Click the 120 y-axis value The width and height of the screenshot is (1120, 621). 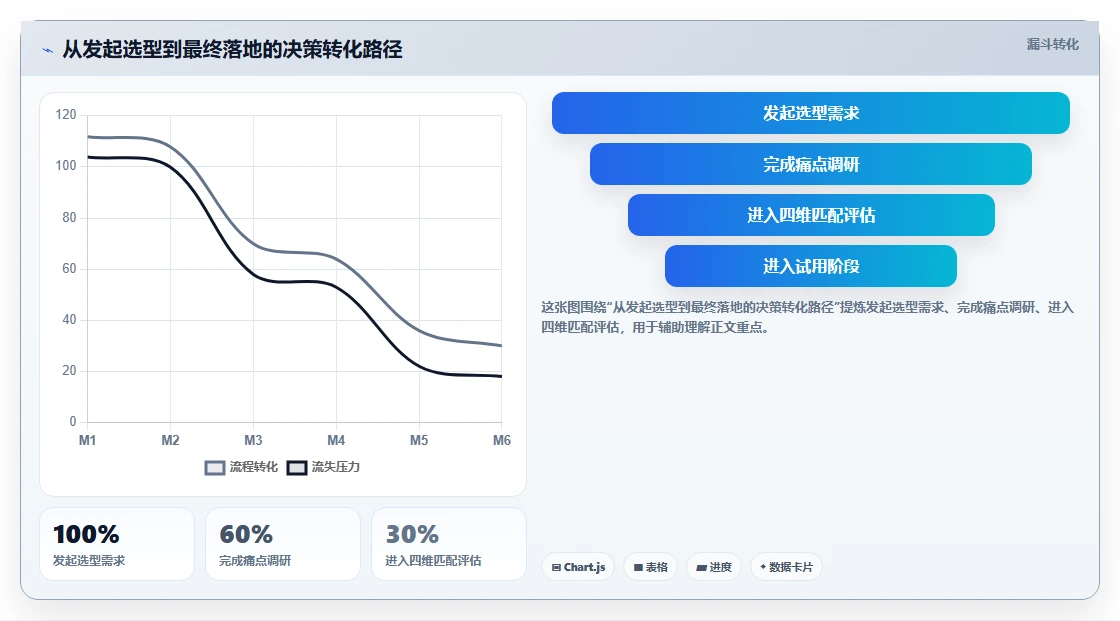66,114
